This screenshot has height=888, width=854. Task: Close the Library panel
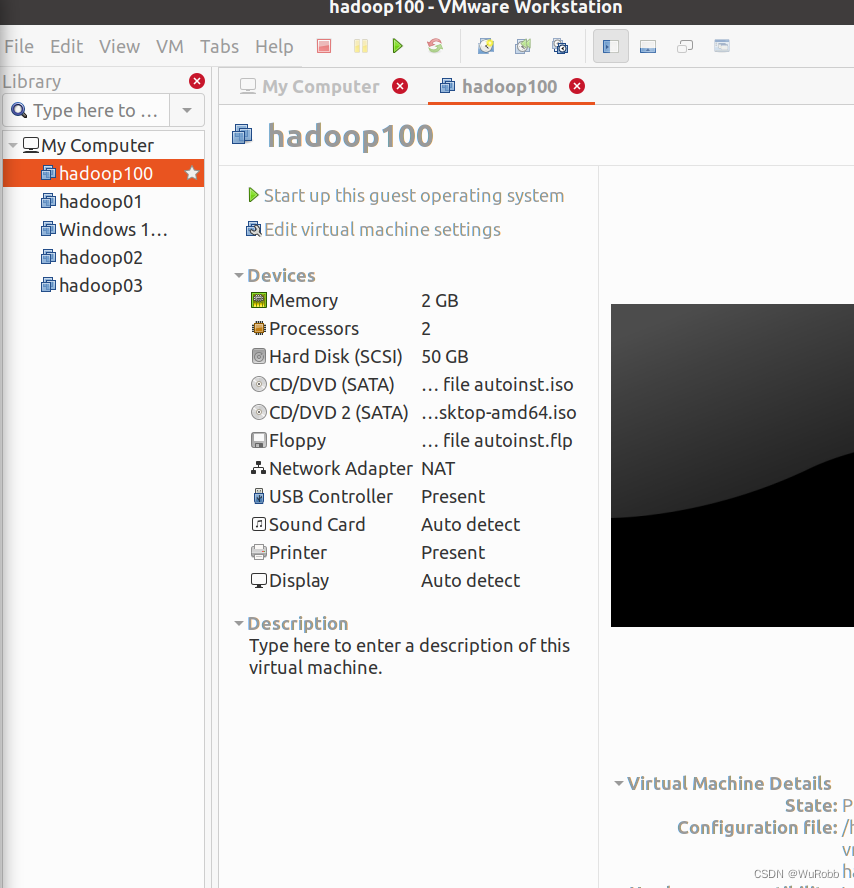click(197, 81)
